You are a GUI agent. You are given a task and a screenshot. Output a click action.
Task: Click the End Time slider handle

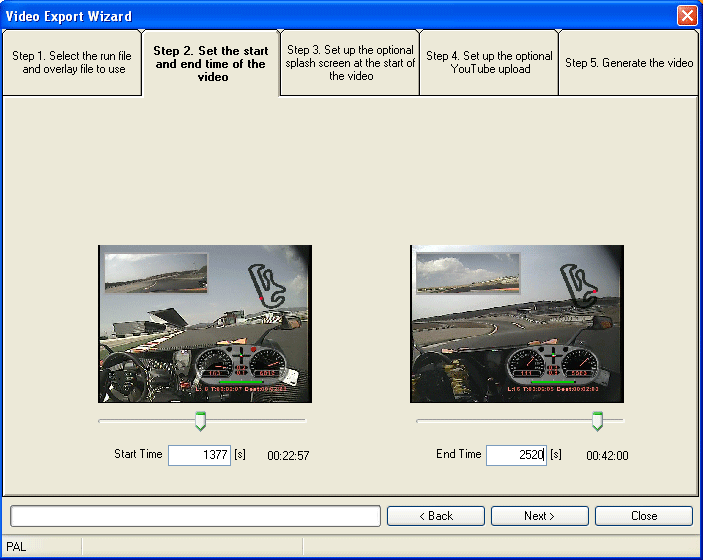tap(597, 421)
